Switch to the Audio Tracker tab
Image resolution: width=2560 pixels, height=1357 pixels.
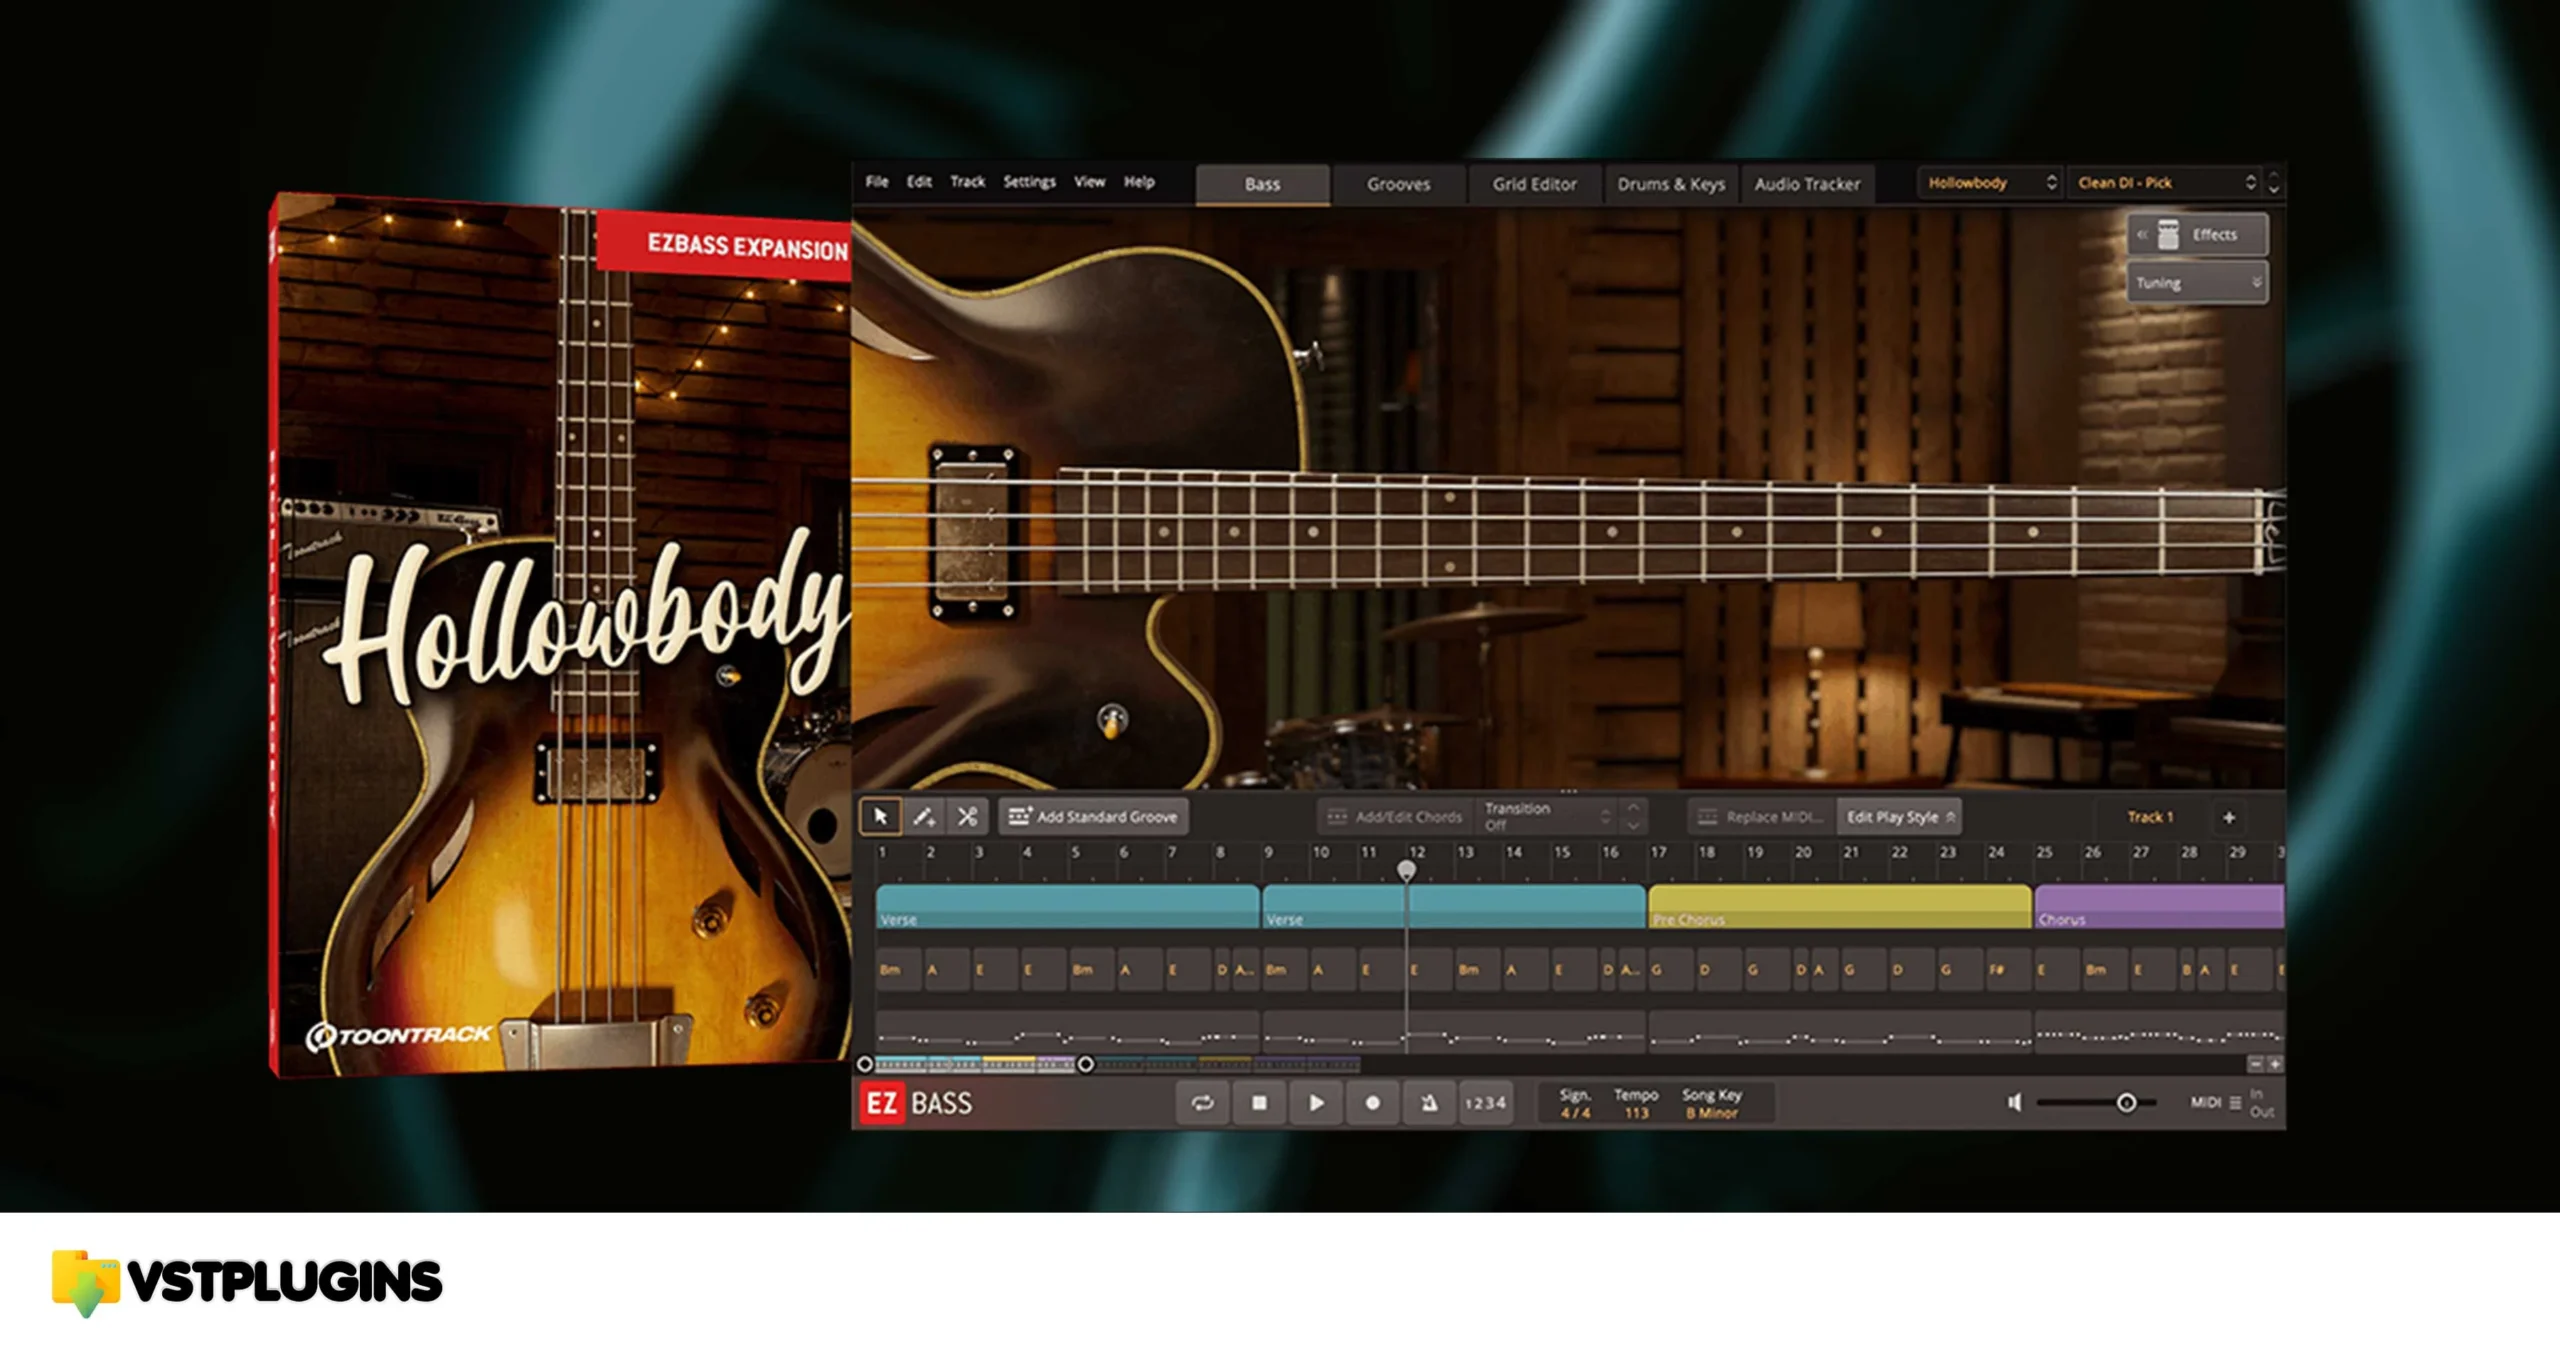point(1807,184)
